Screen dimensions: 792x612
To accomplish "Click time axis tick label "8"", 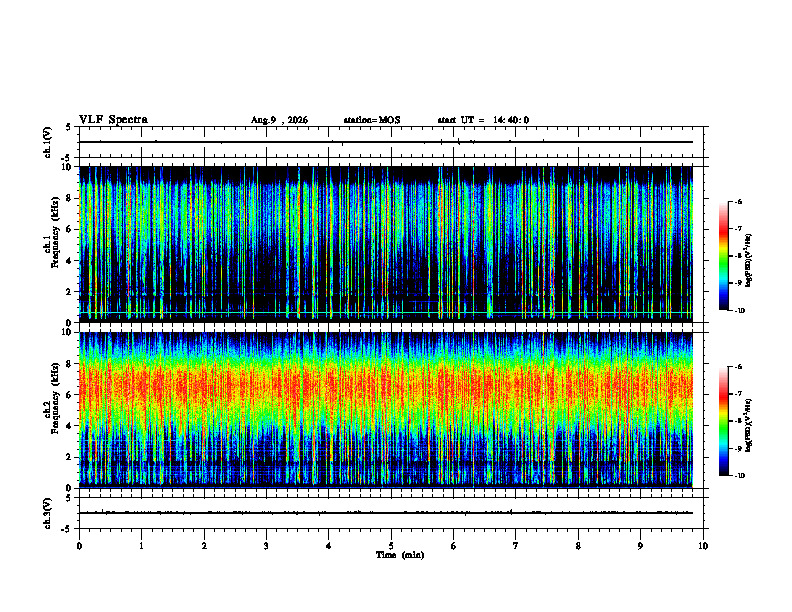I will coord(578,546).
